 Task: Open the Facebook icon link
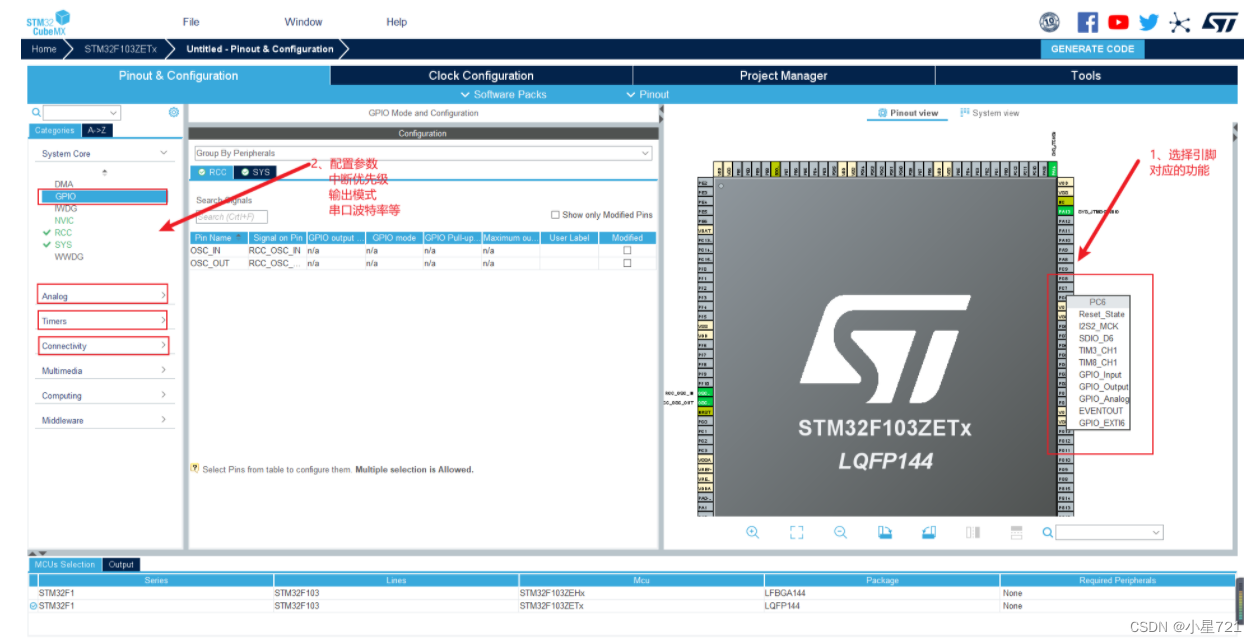pyautogui.click(x=1087, y=22)
